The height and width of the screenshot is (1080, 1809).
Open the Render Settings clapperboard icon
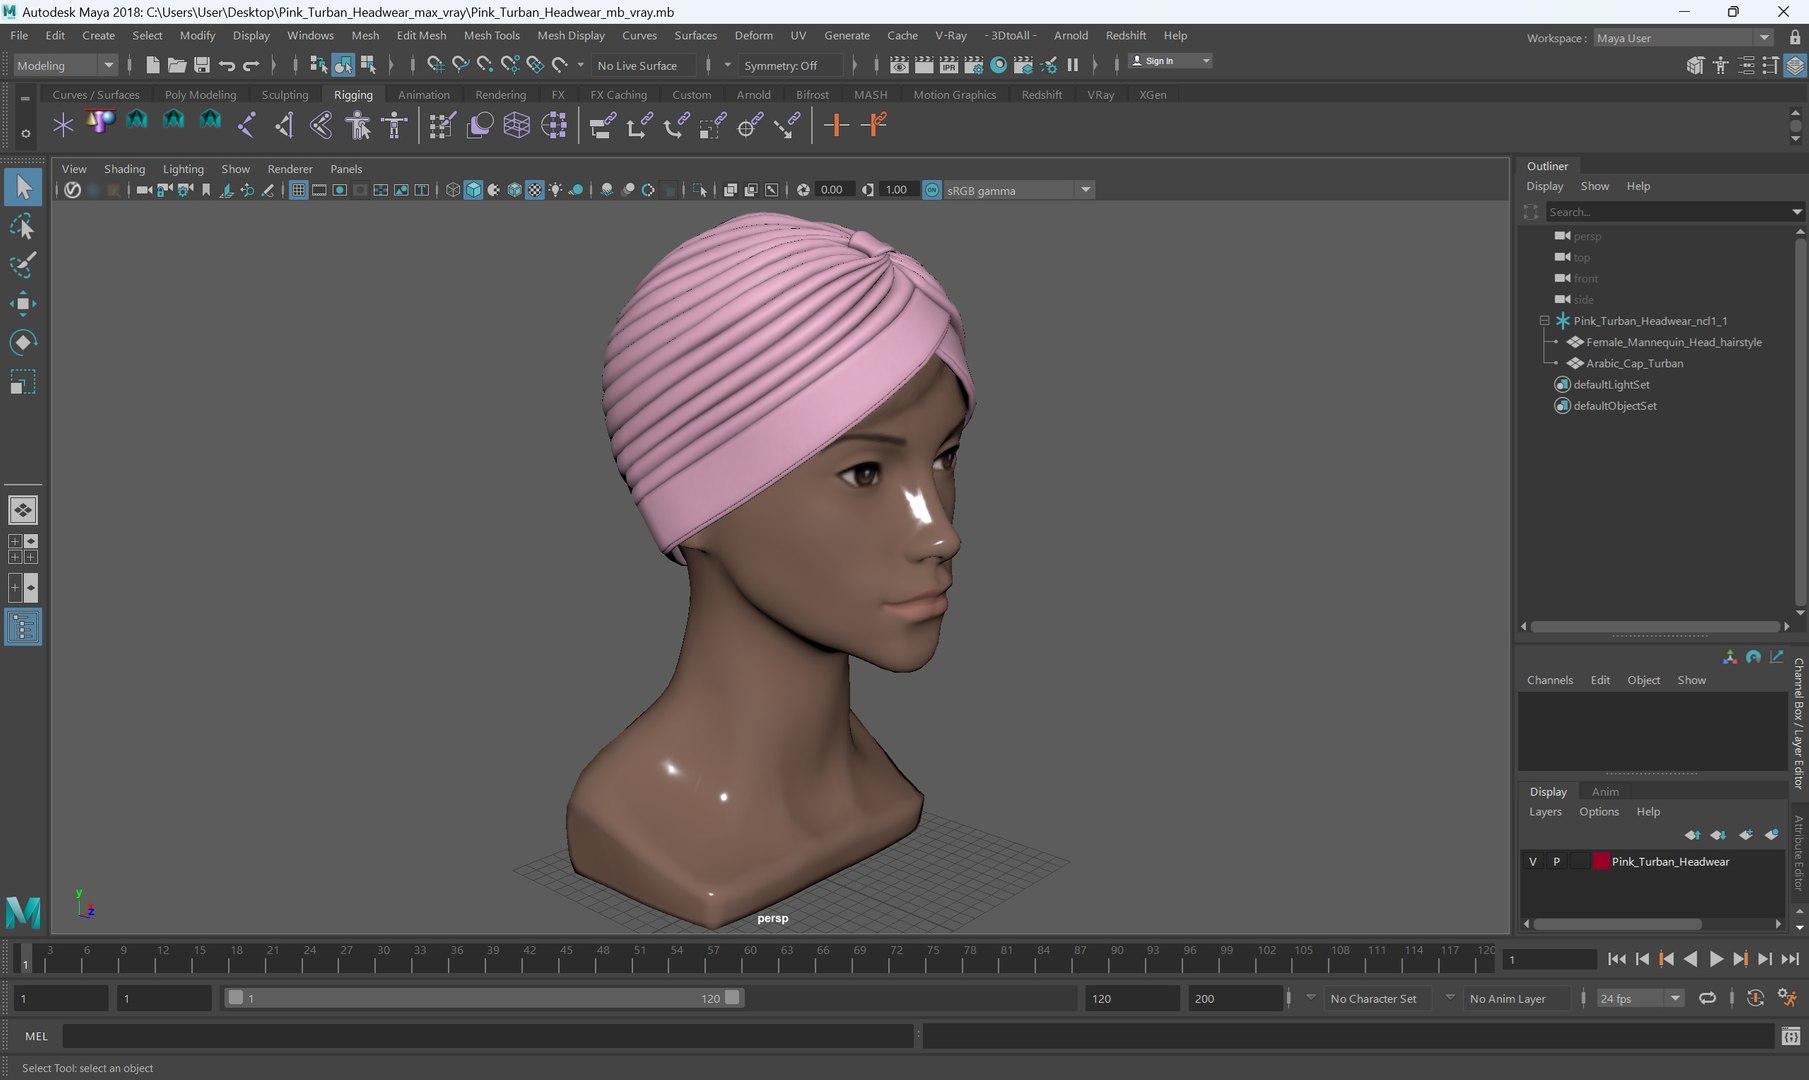tap(973, 65)
